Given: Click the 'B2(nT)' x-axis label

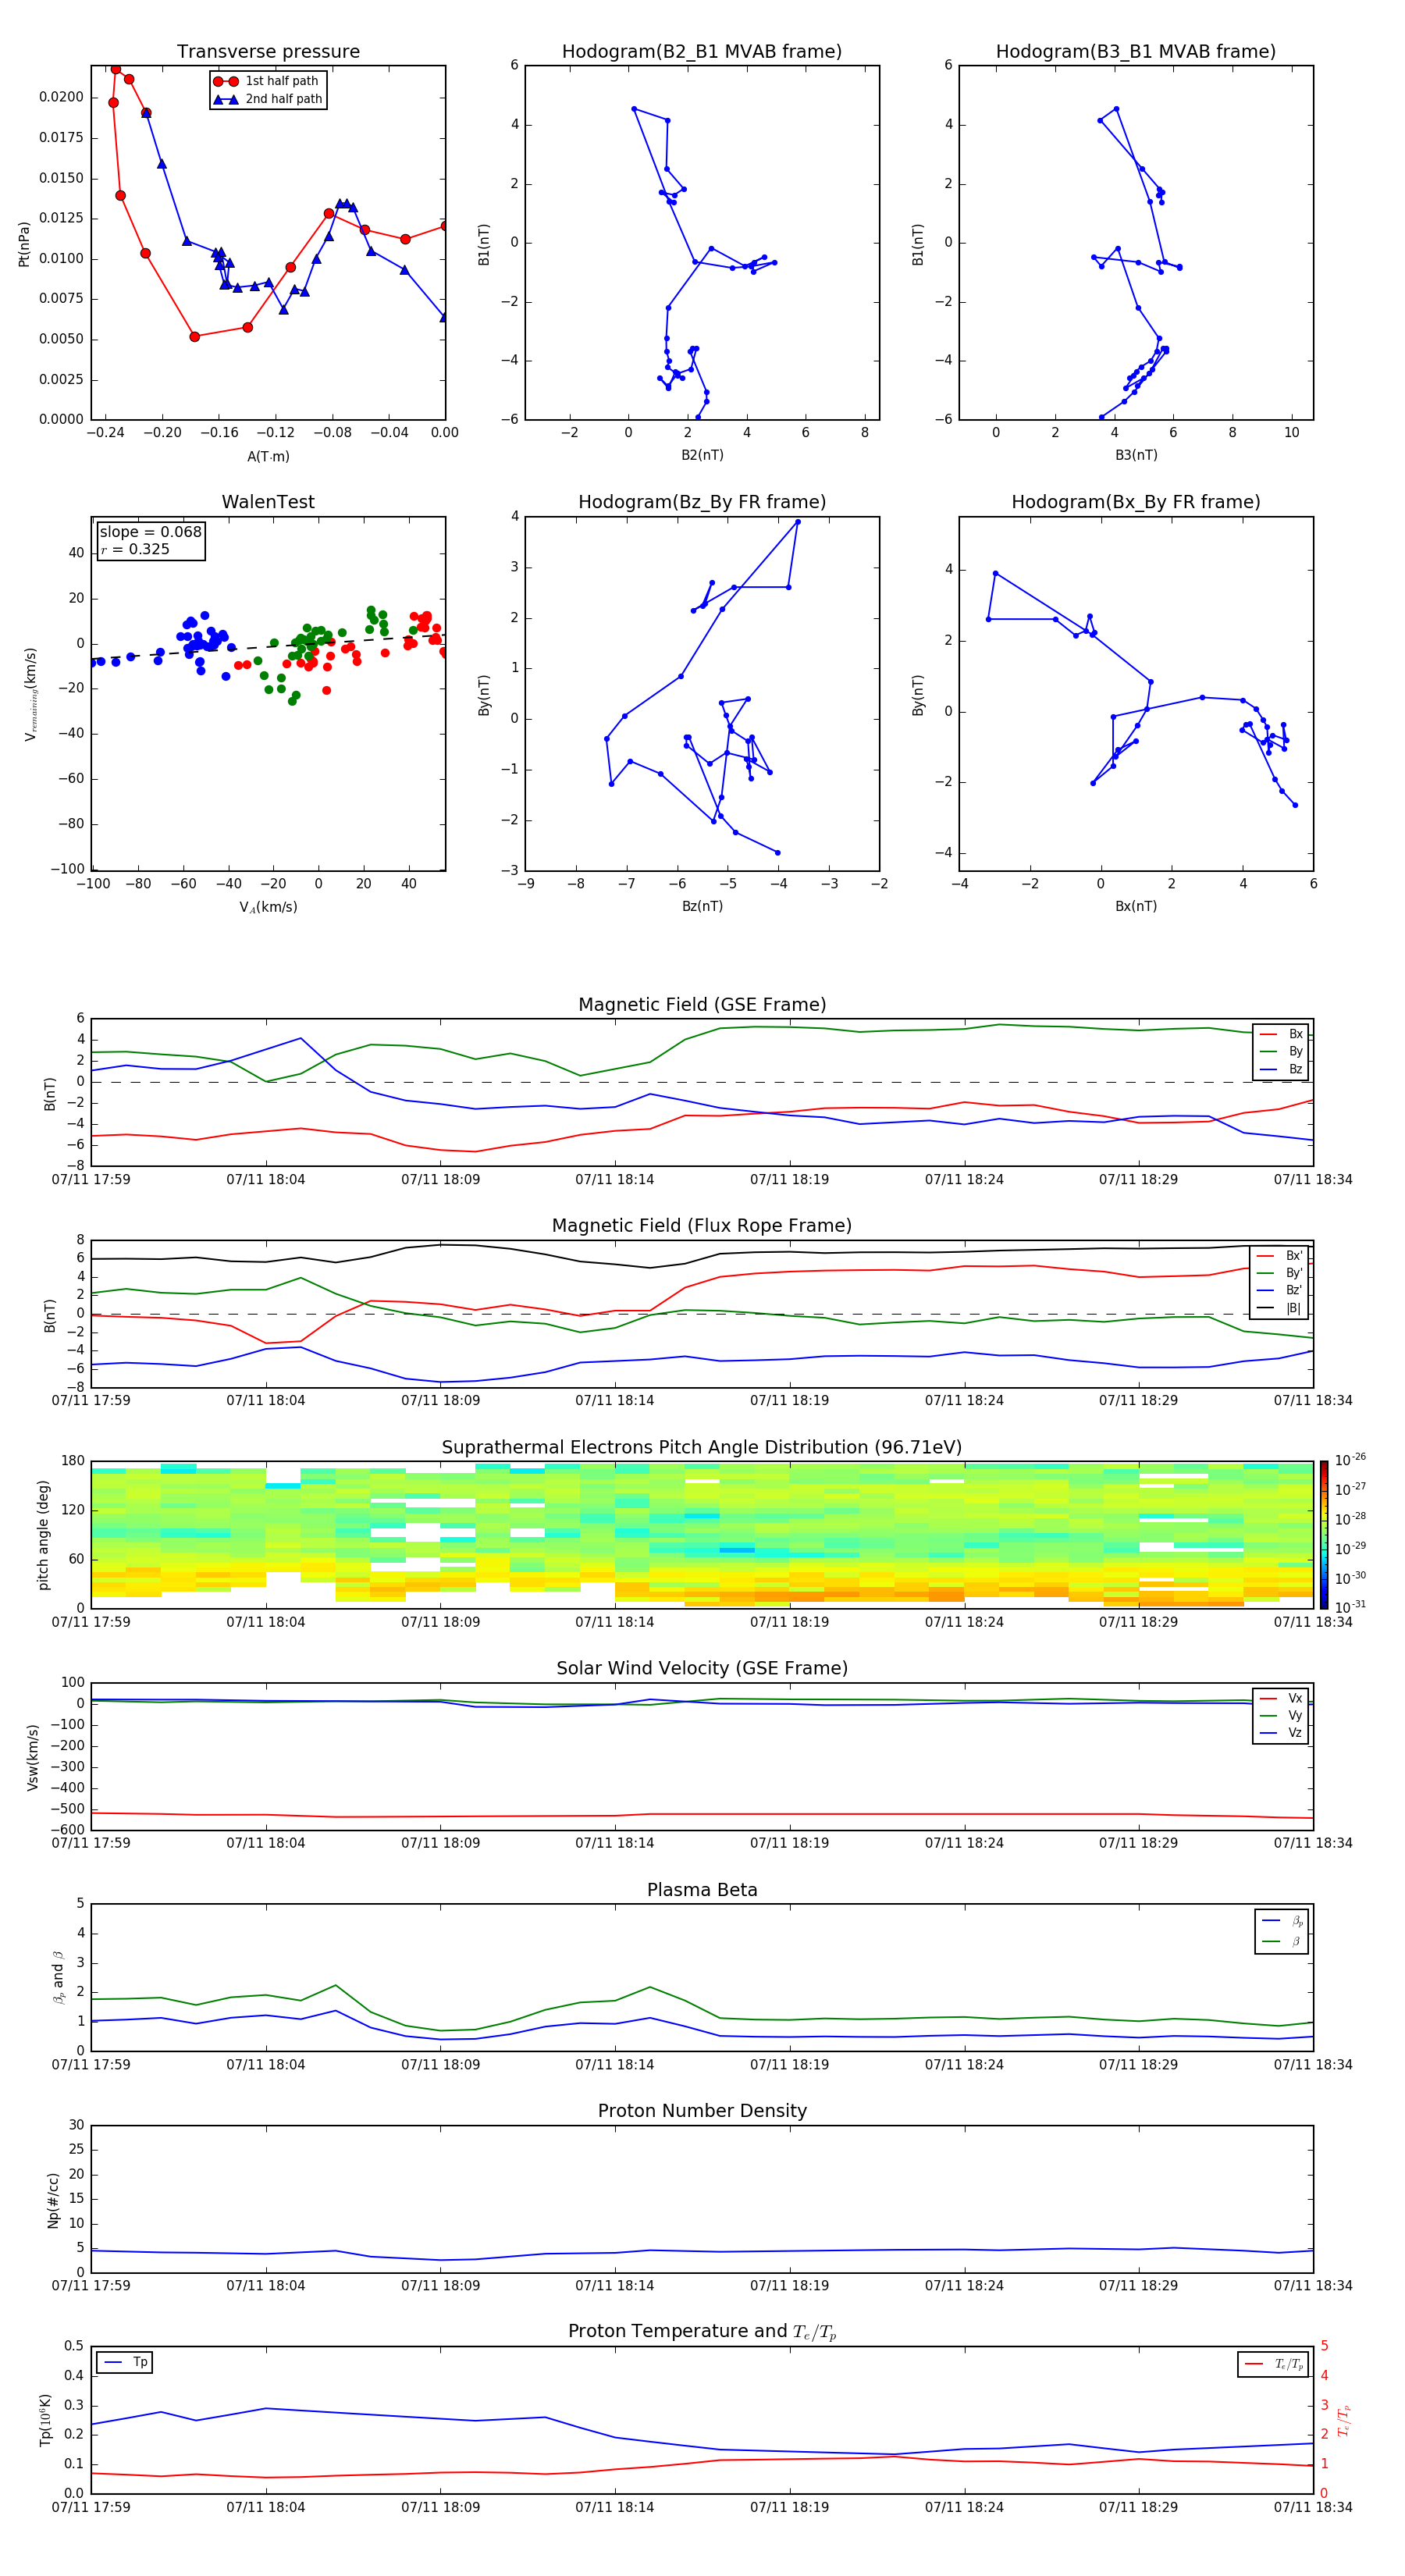Looking at the screenshot, I should tap(702, 455).
